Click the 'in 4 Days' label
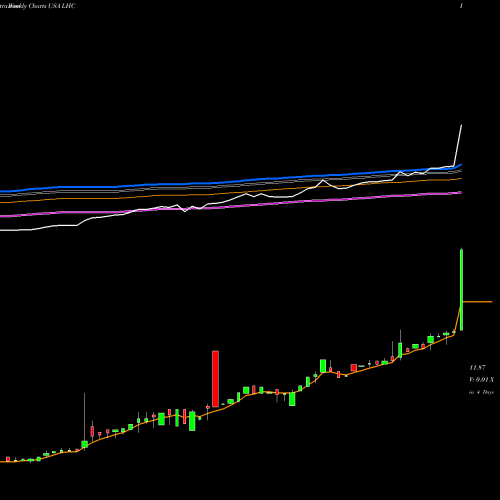Image resolution: width=500 pixels, height=500 pixels. click(x=481, y=392)
